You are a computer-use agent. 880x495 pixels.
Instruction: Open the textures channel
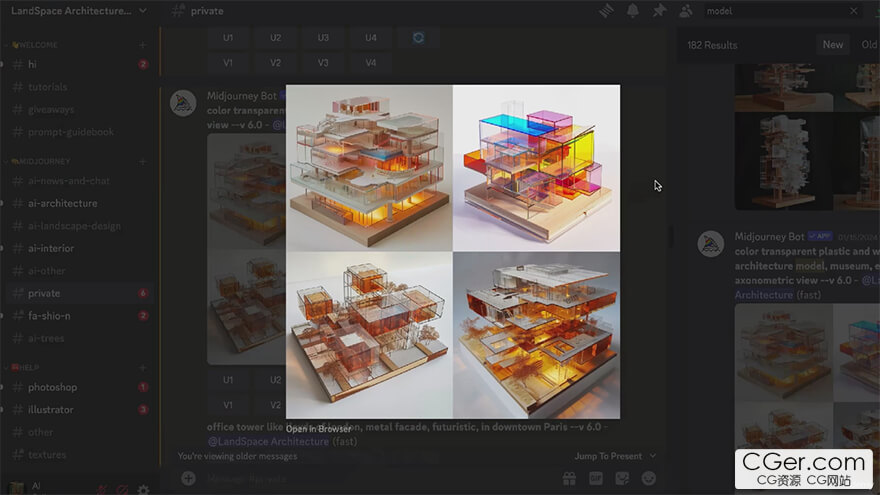point(80,455)
